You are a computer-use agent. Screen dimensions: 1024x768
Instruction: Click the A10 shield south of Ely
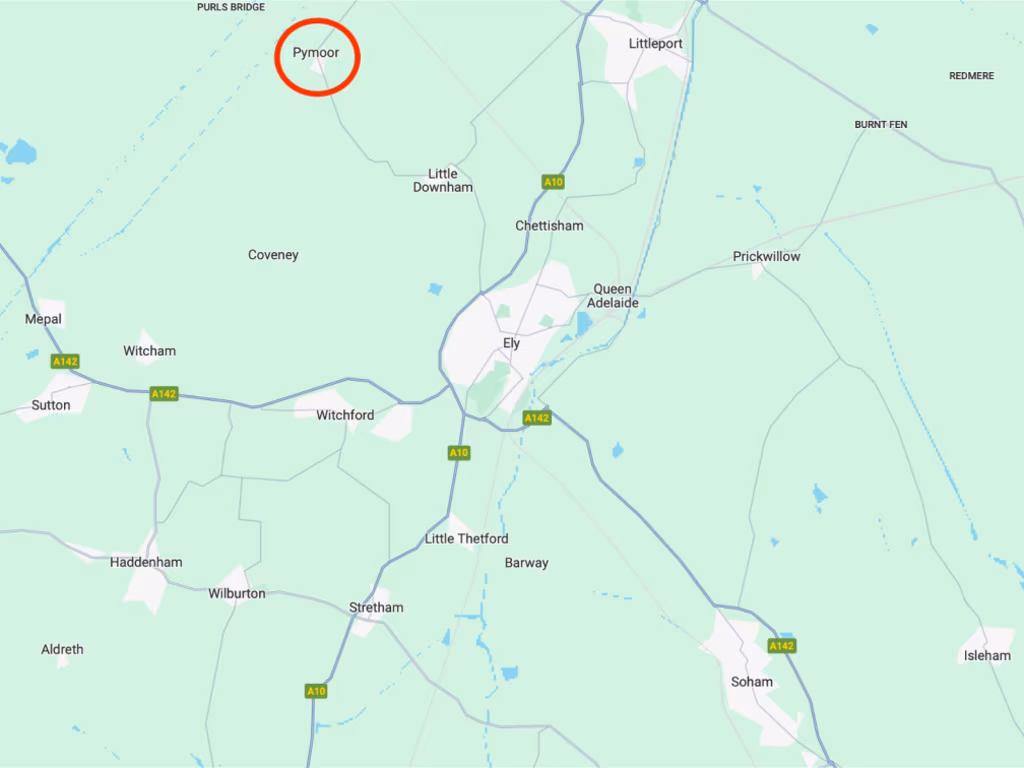[458, 453]
